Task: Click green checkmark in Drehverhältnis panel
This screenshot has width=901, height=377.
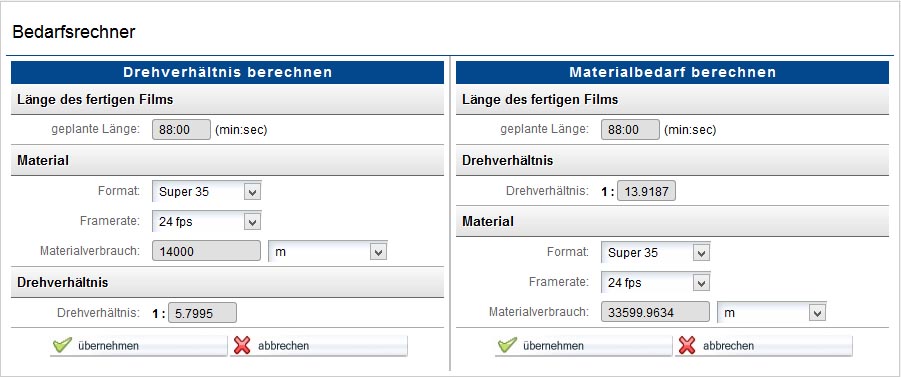Action: point(62,345)
